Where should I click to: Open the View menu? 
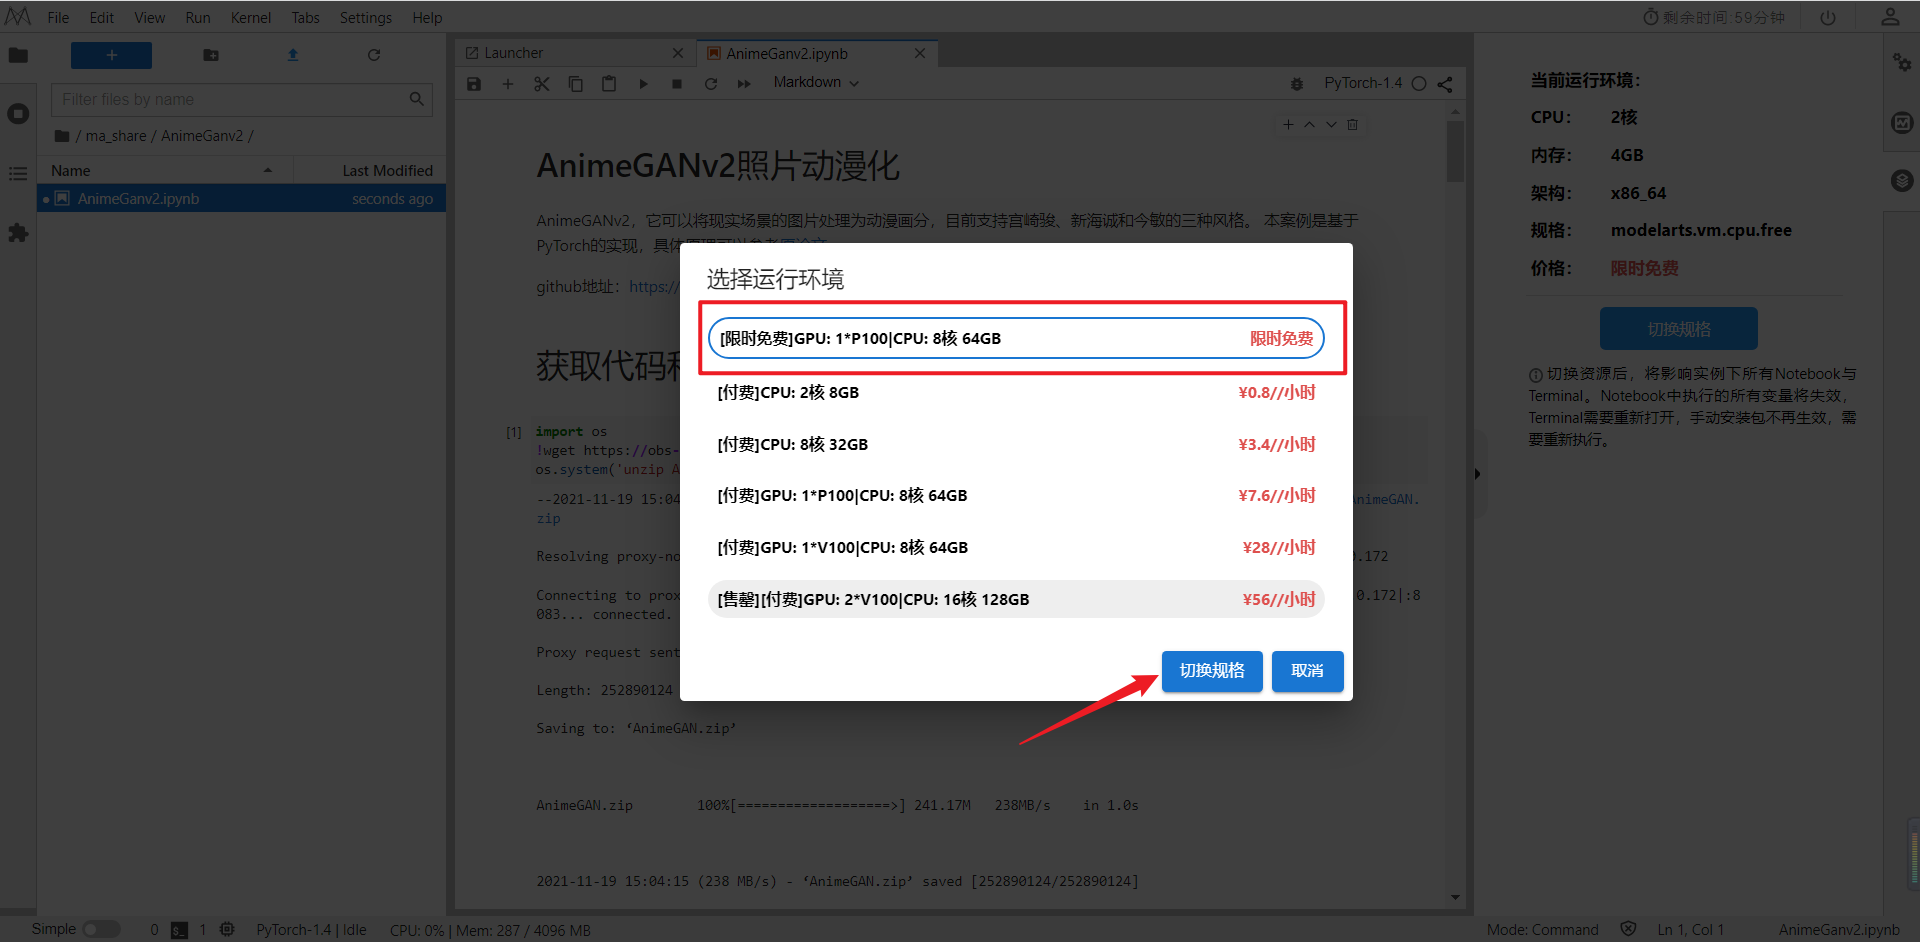150,18
